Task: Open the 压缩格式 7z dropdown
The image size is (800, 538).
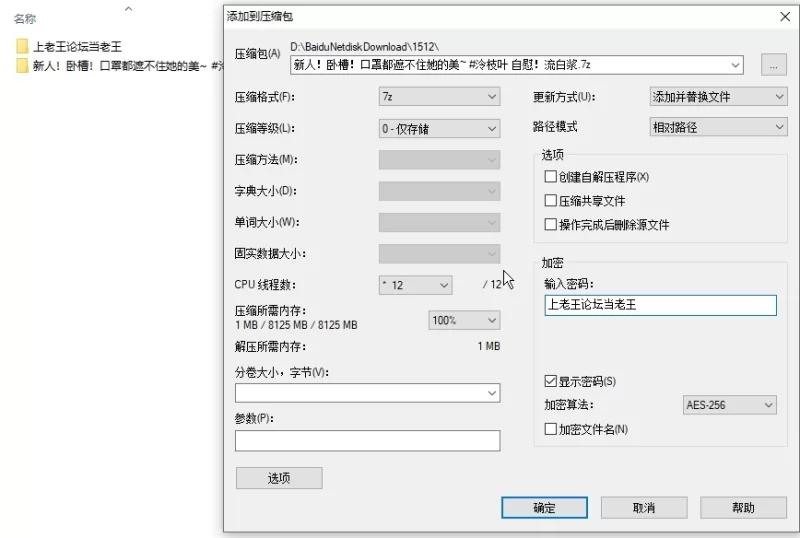Action: pyautogui.click(x=439, y=96)
